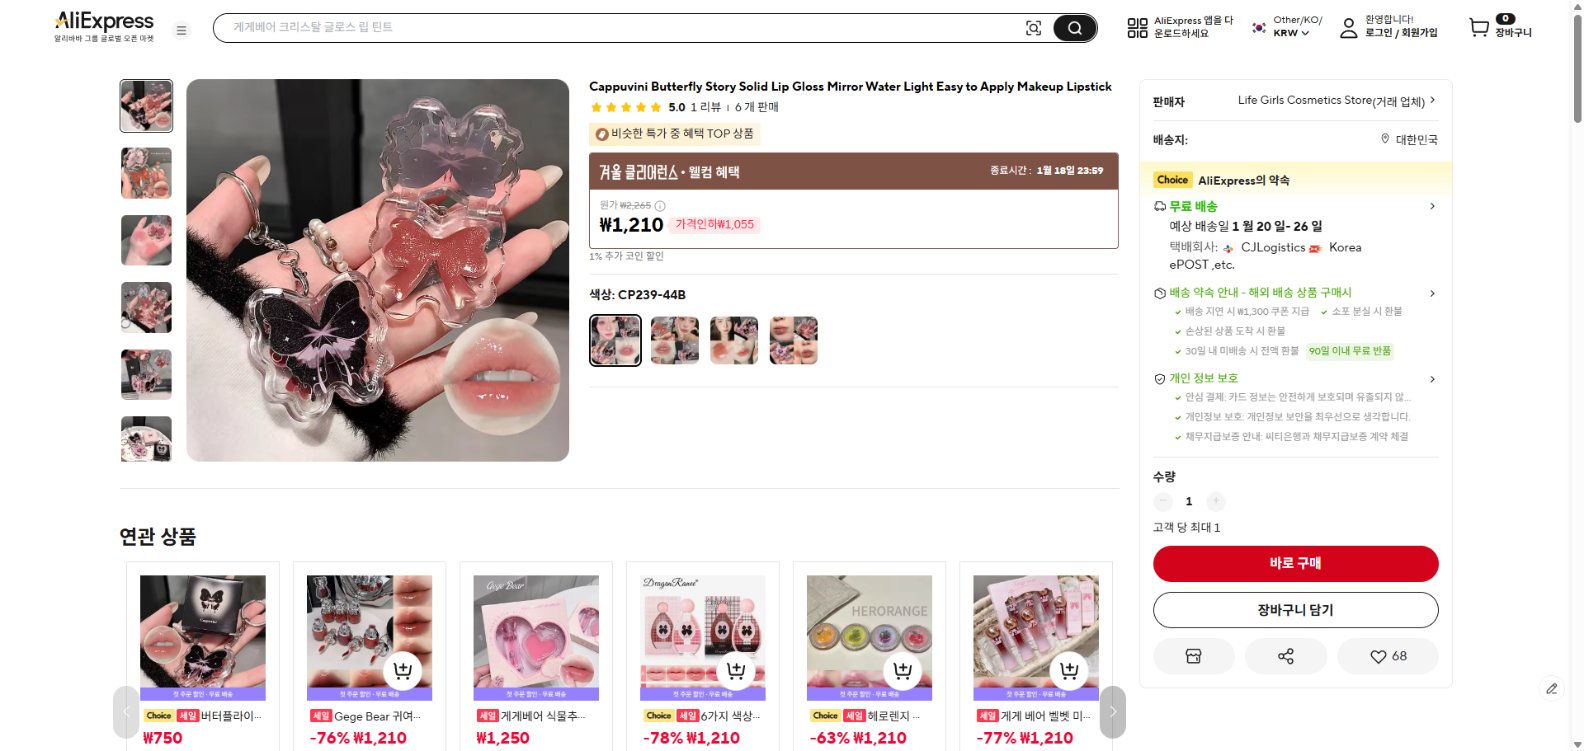Screen dimensions: 1584x751
Task: Increase quantity with plus button
Action: pyautogui.click(x=1215, y=501)
